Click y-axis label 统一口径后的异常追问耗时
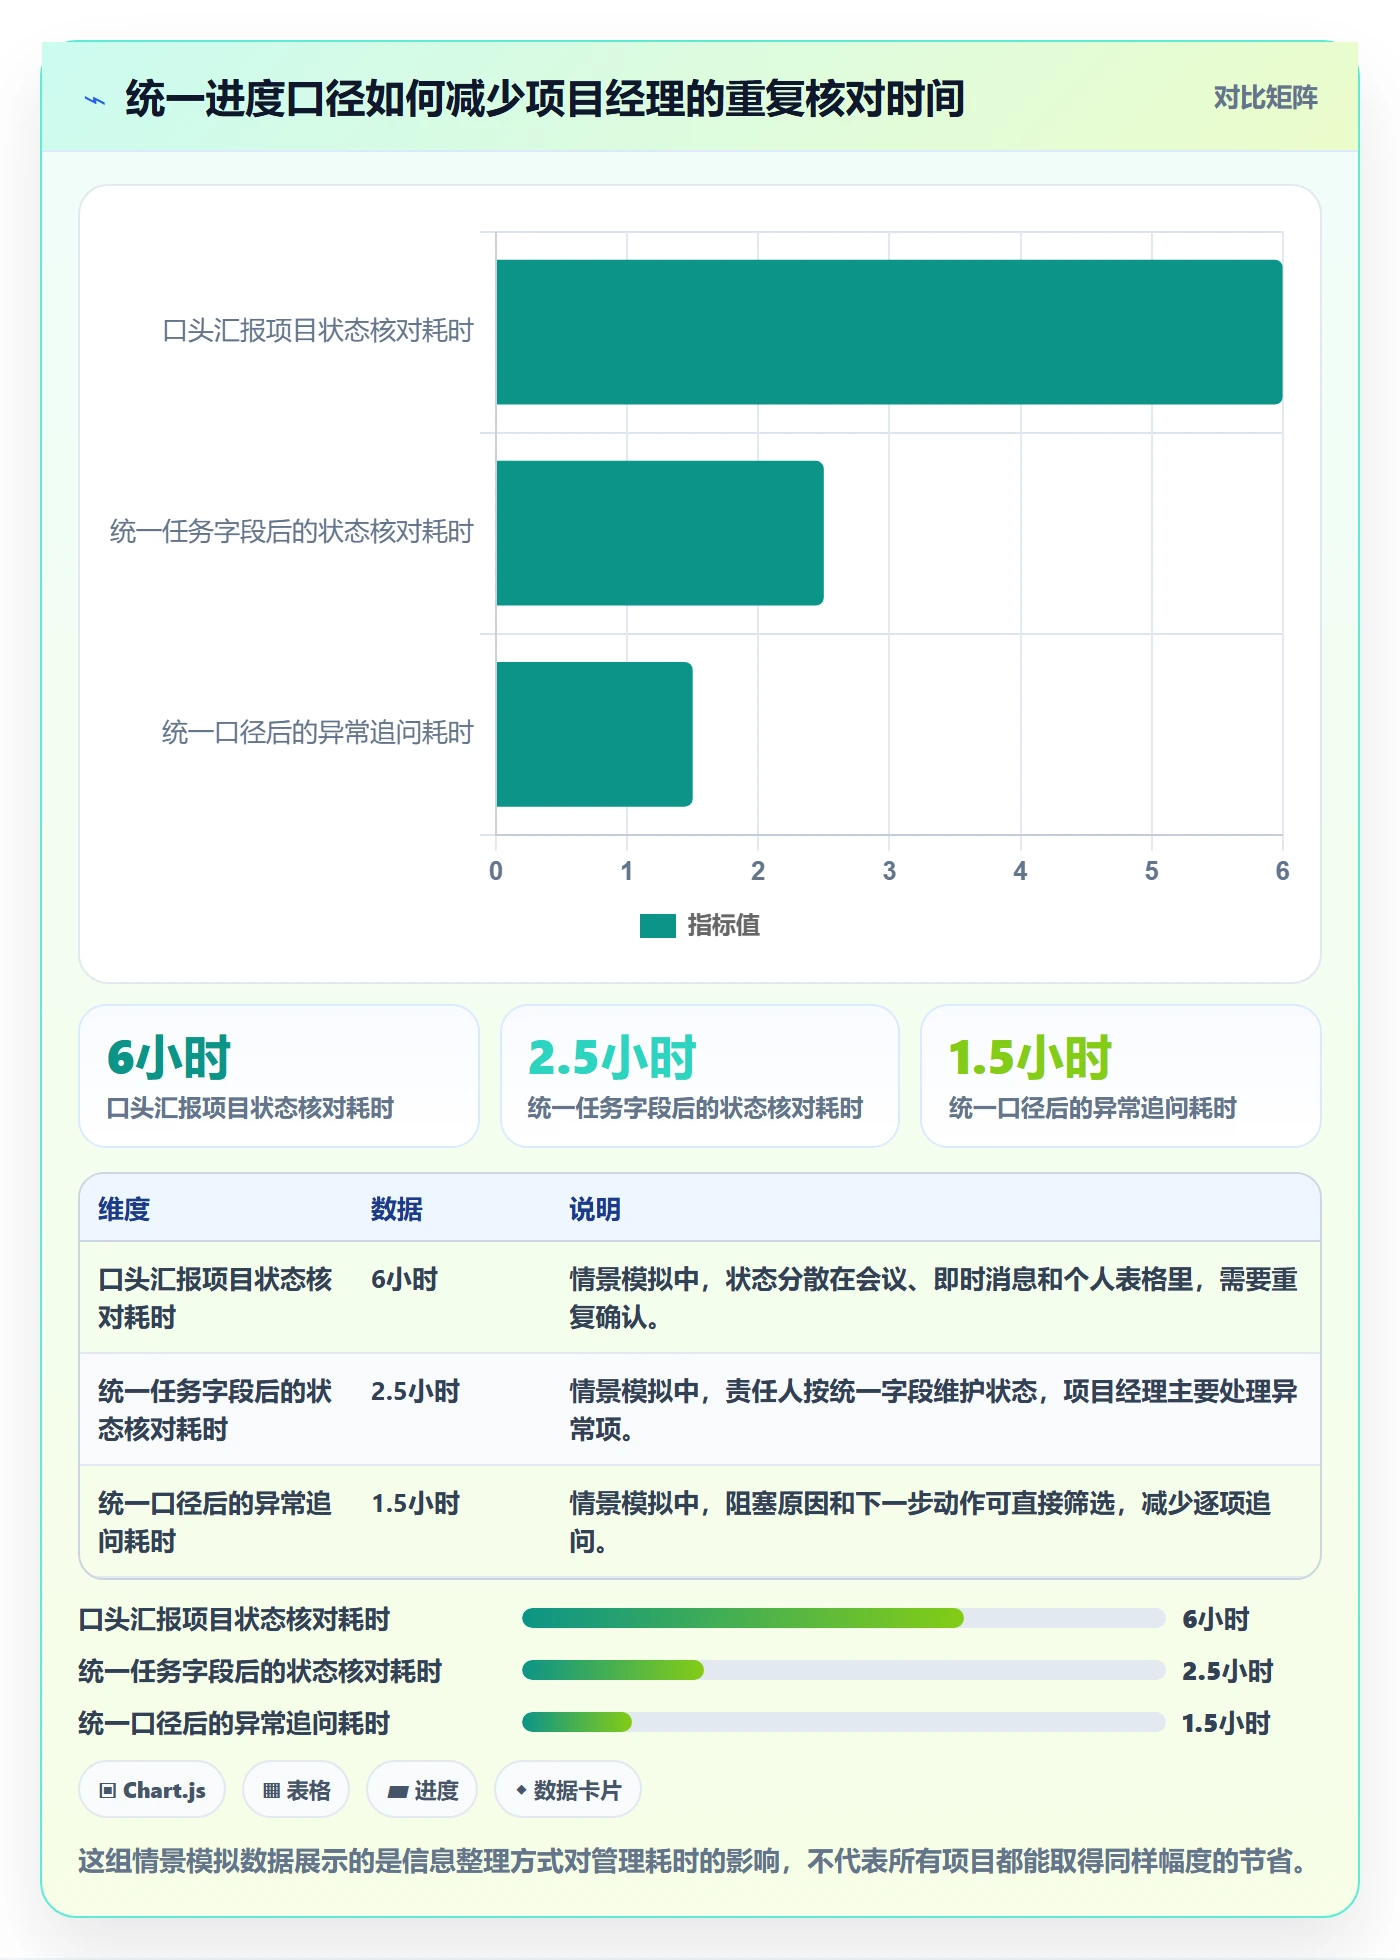The image size is (1400, 1960). pos(318,733)
